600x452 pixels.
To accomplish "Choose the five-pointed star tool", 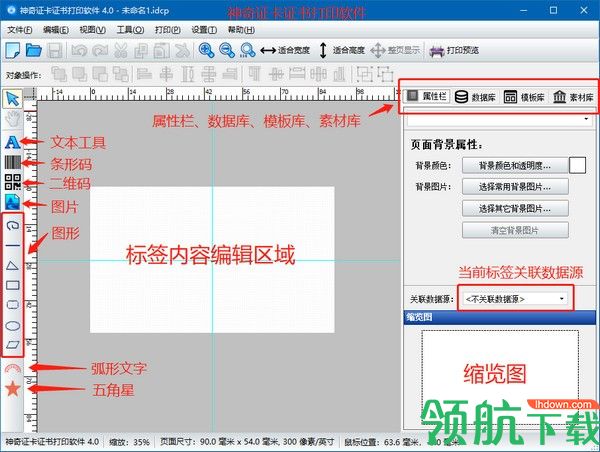I will click(x=13, y=388).
